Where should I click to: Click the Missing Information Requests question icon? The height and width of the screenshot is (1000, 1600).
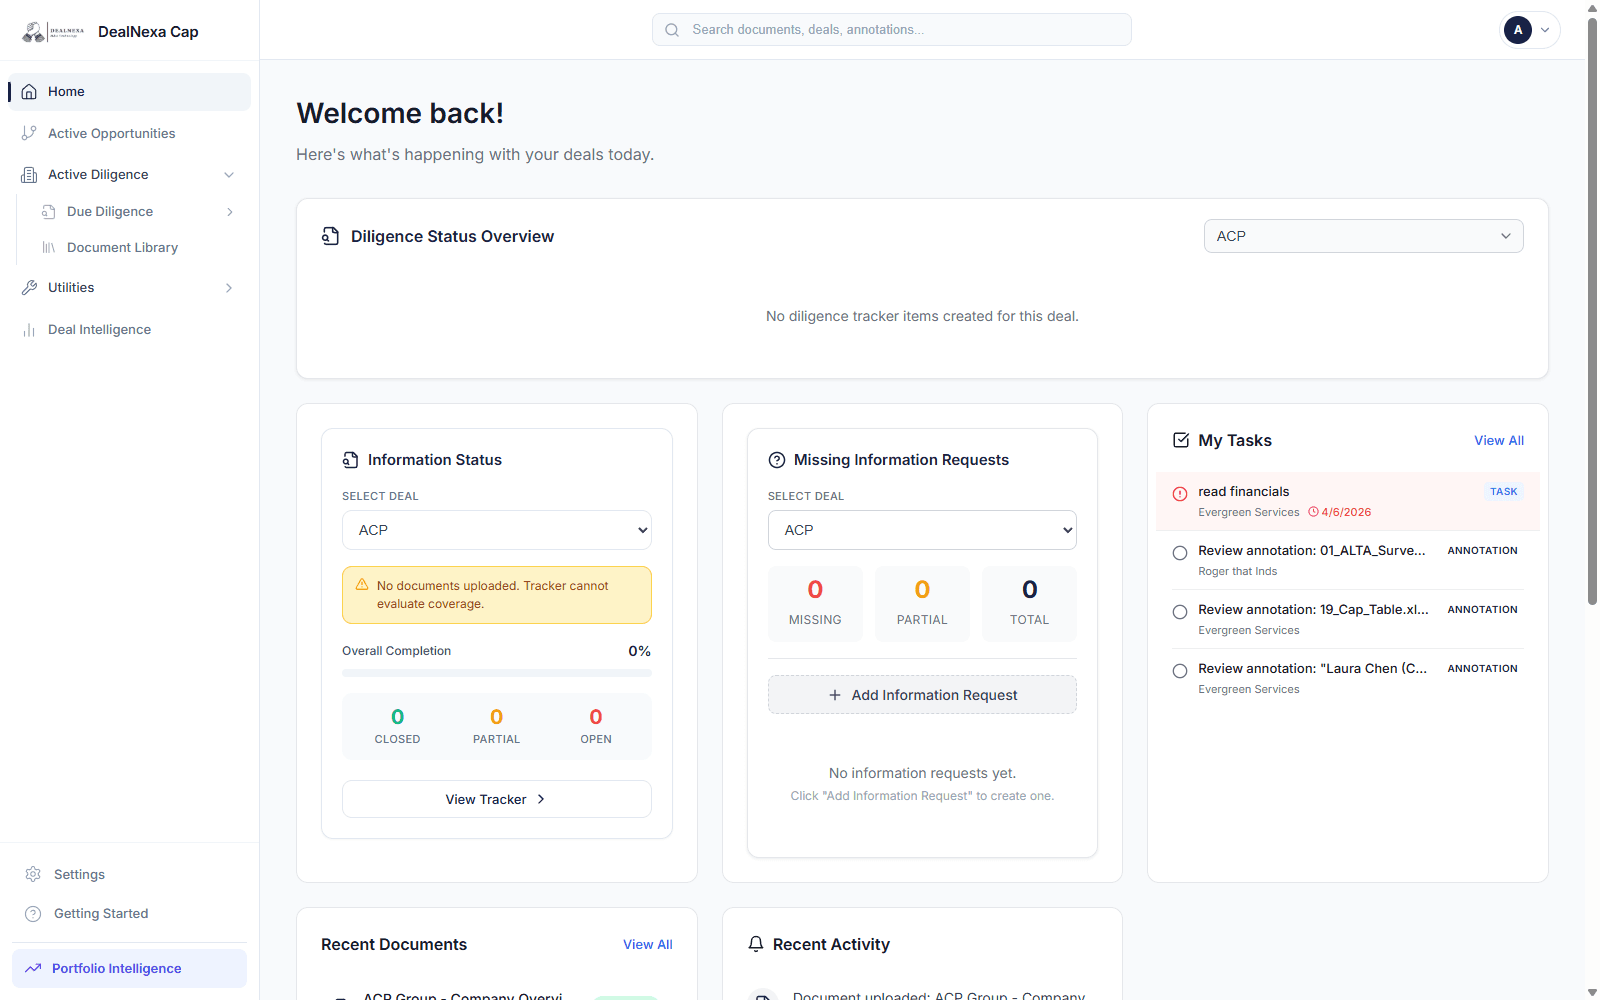777,460
